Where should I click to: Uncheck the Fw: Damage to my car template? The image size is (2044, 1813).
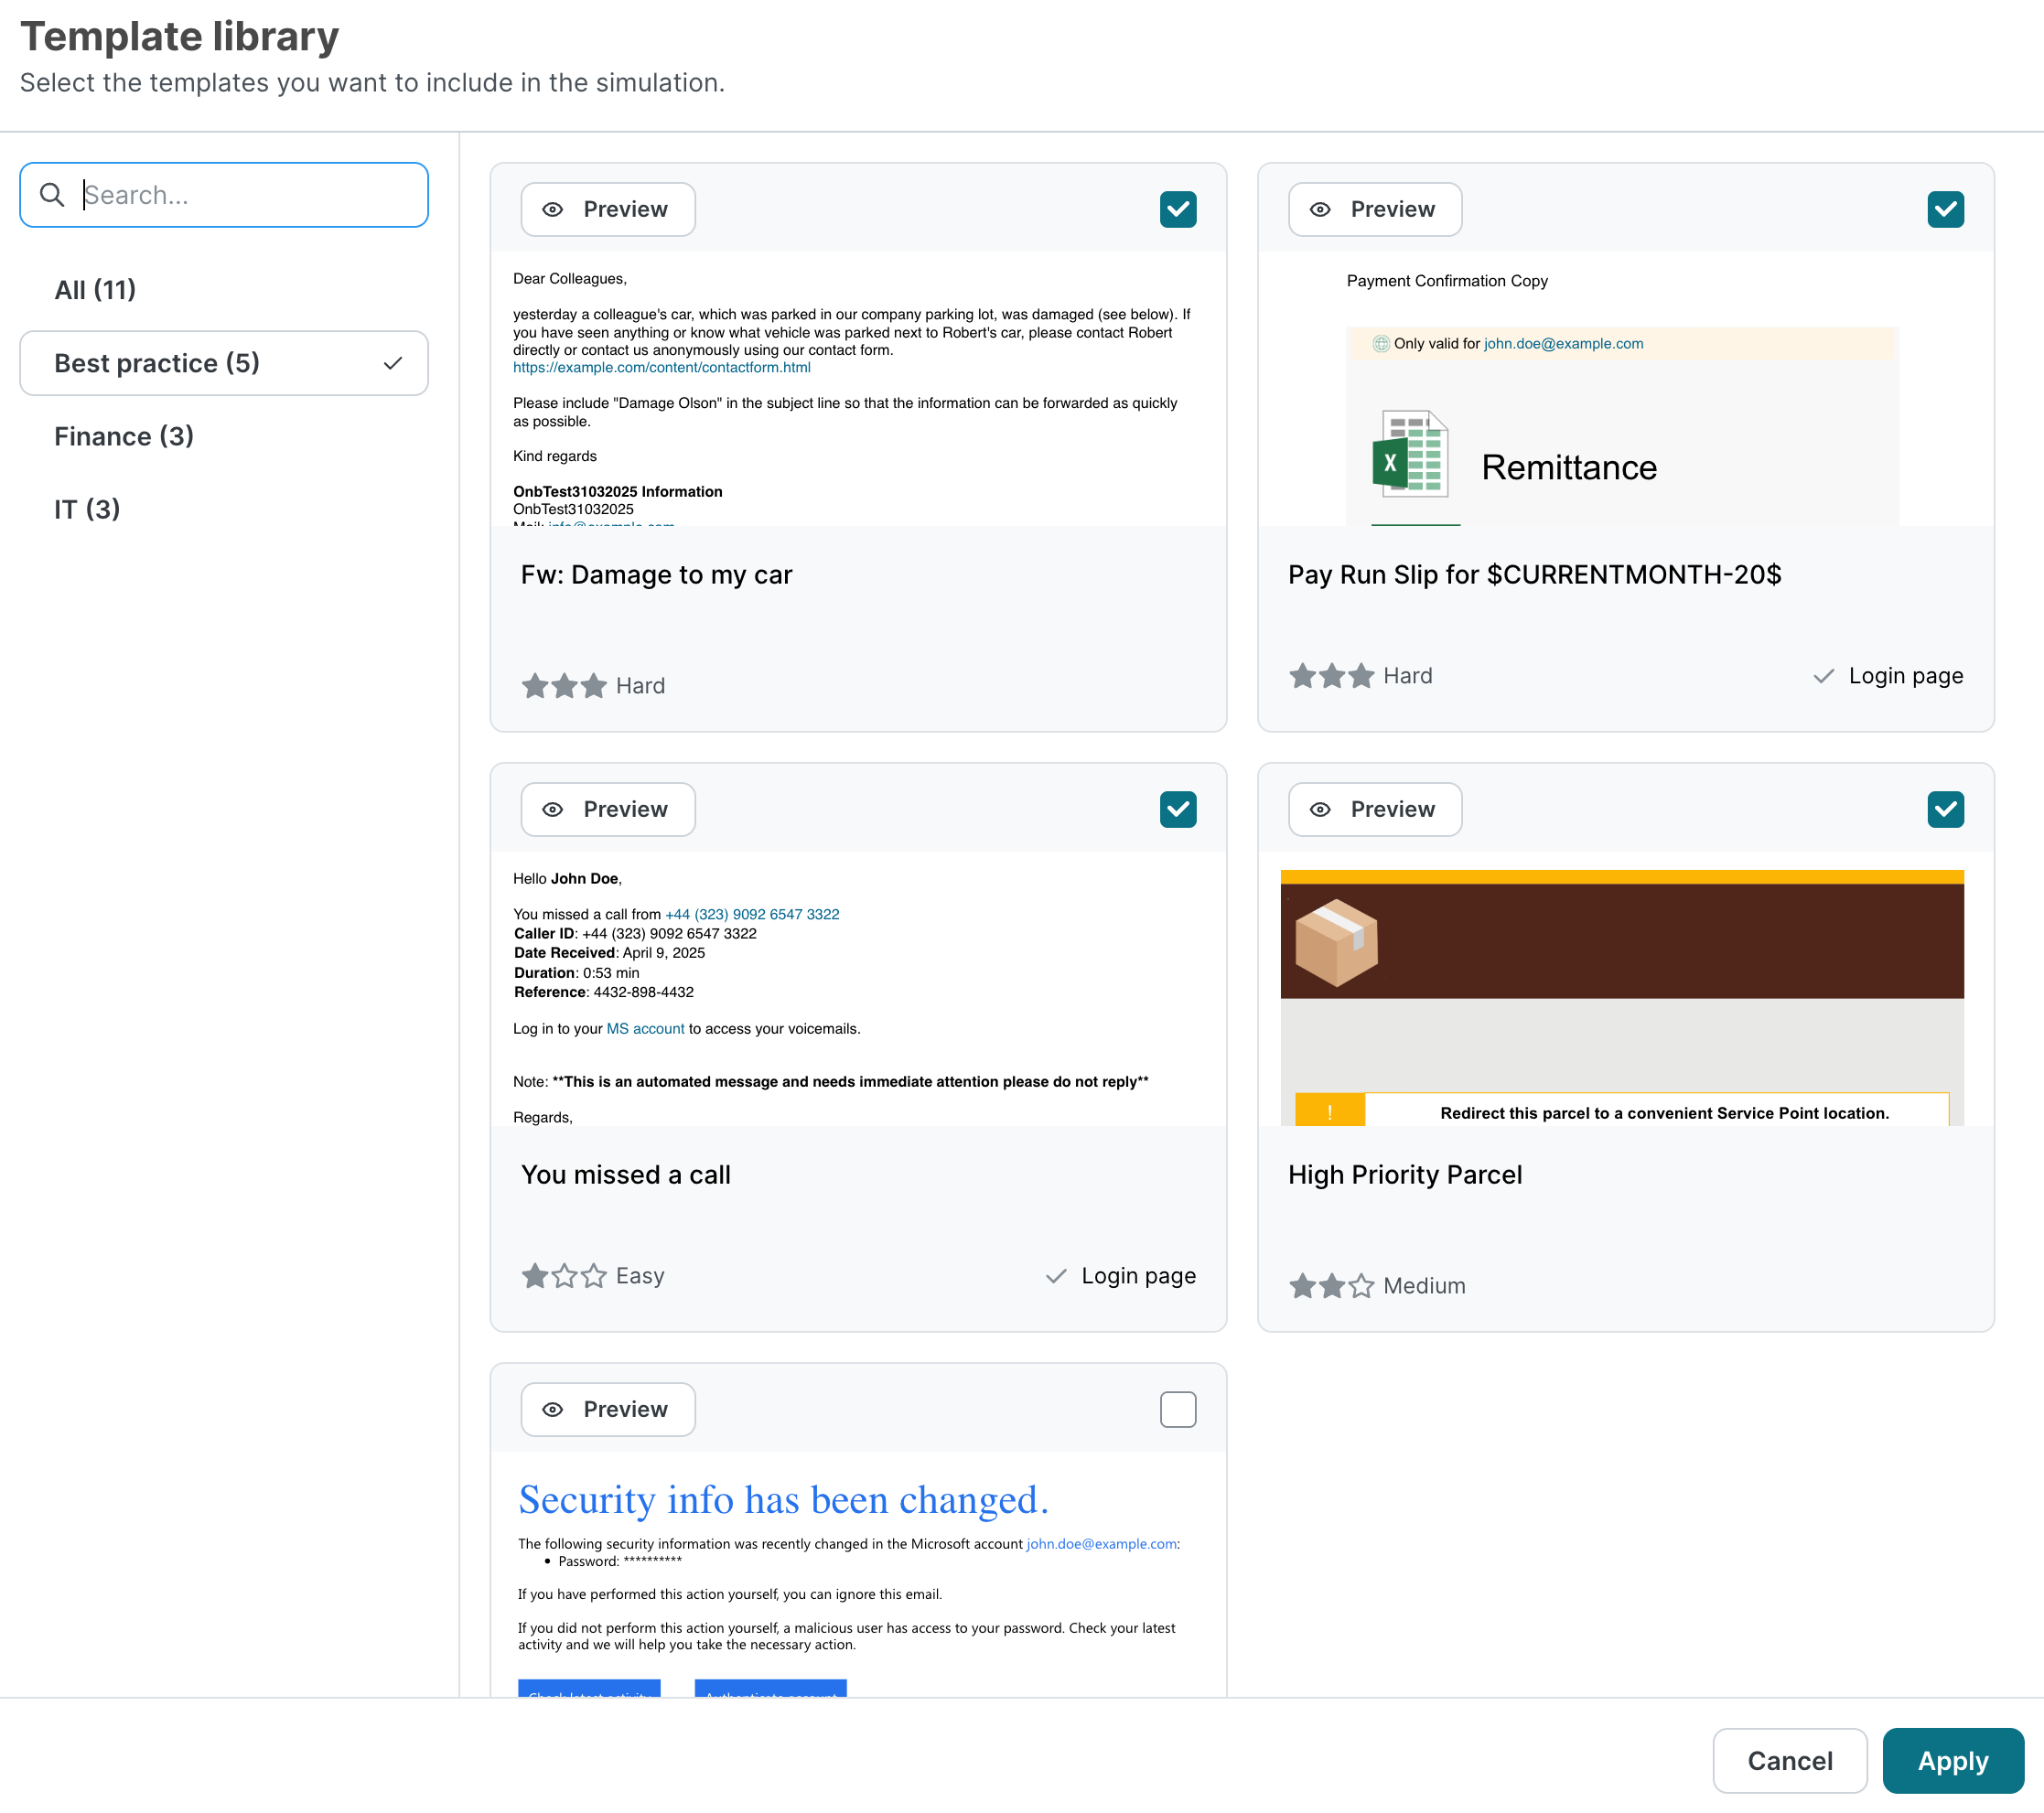tap(1178, 209)
